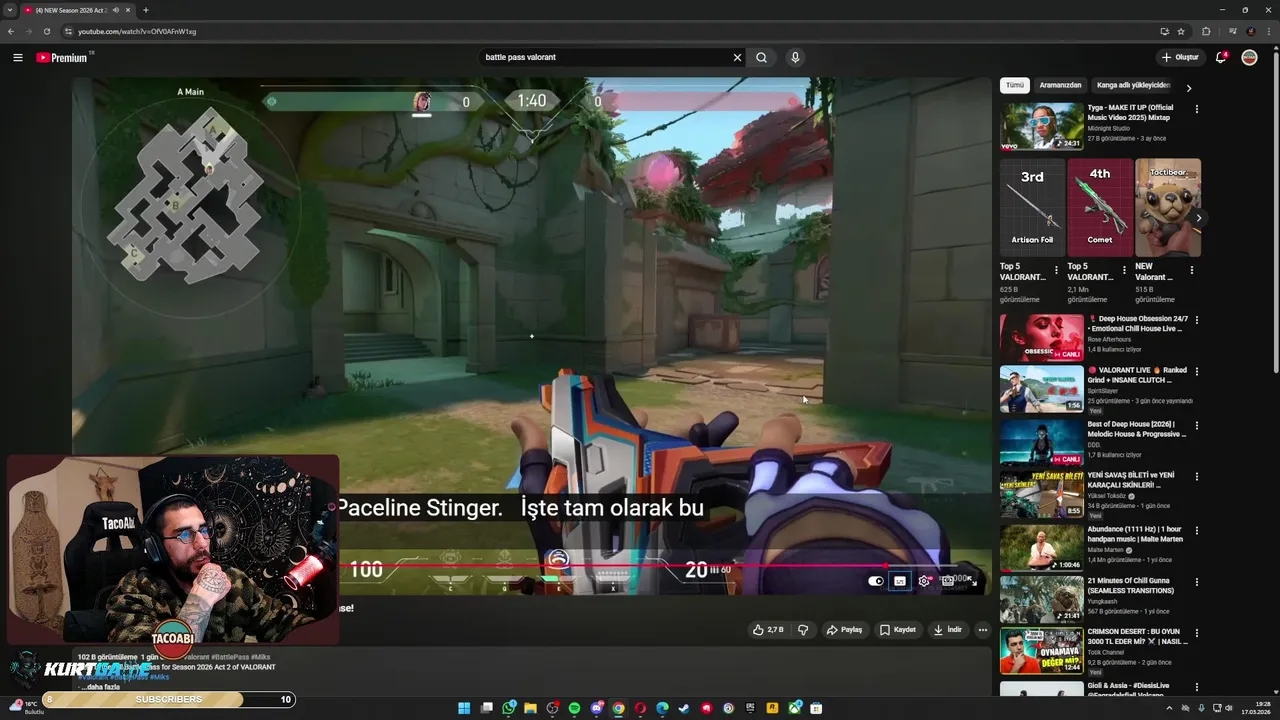Dislike the video
Image resolution: width=1280 pixels, height=720 pixels.
click(803, 630)
